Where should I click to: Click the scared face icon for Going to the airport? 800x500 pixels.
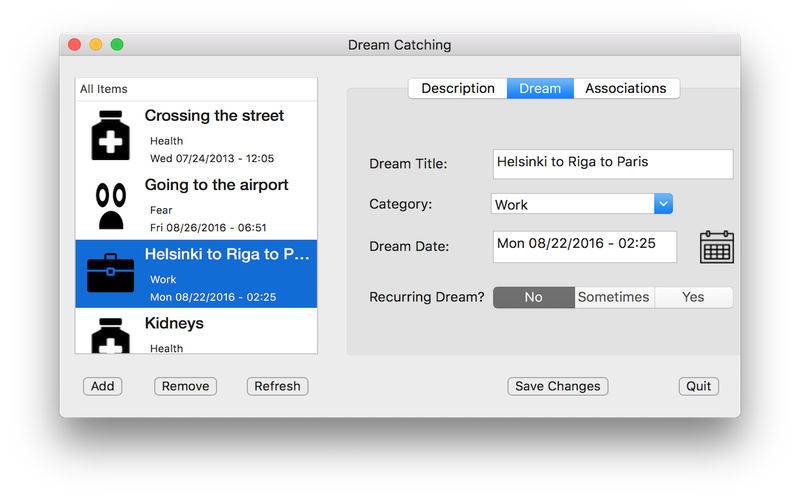[x=111, y=206]
